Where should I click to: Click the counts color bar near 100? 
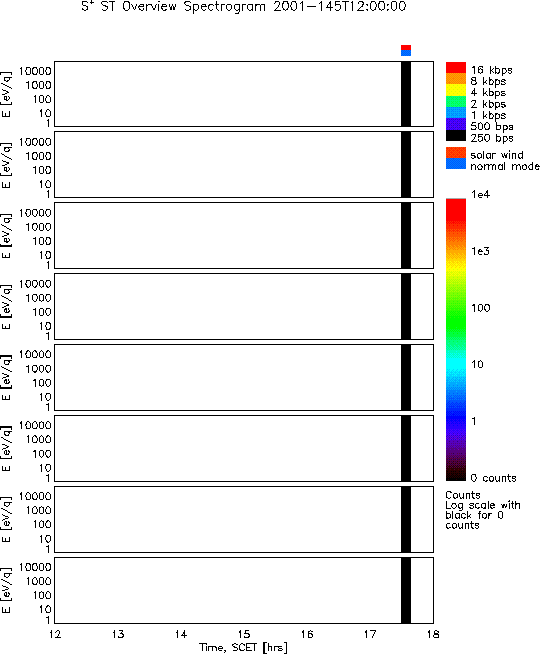456,308
